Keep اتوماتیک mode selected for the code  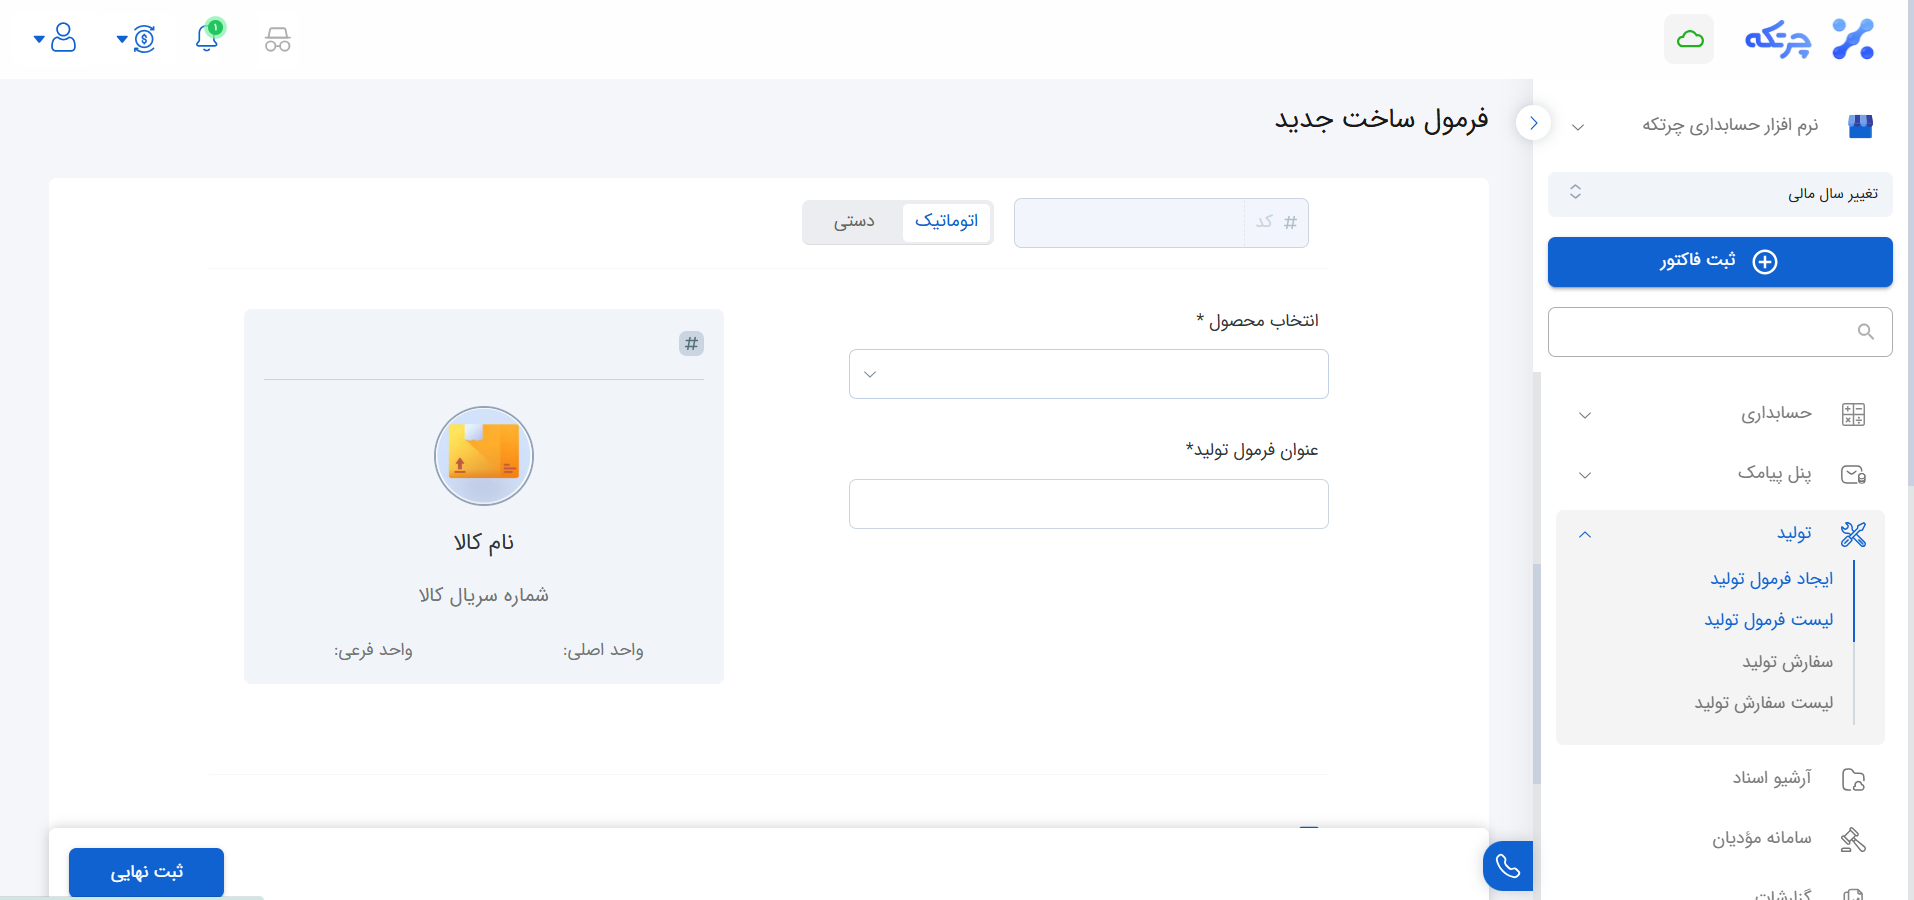948,222
